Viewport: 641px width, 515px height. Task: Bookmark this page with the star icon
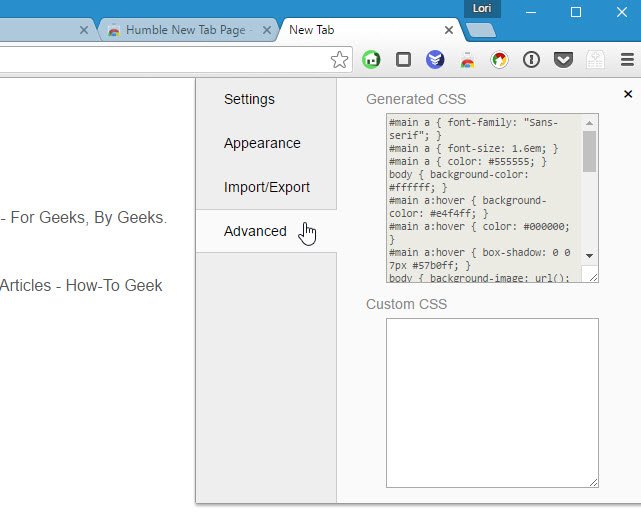[340, 60]
